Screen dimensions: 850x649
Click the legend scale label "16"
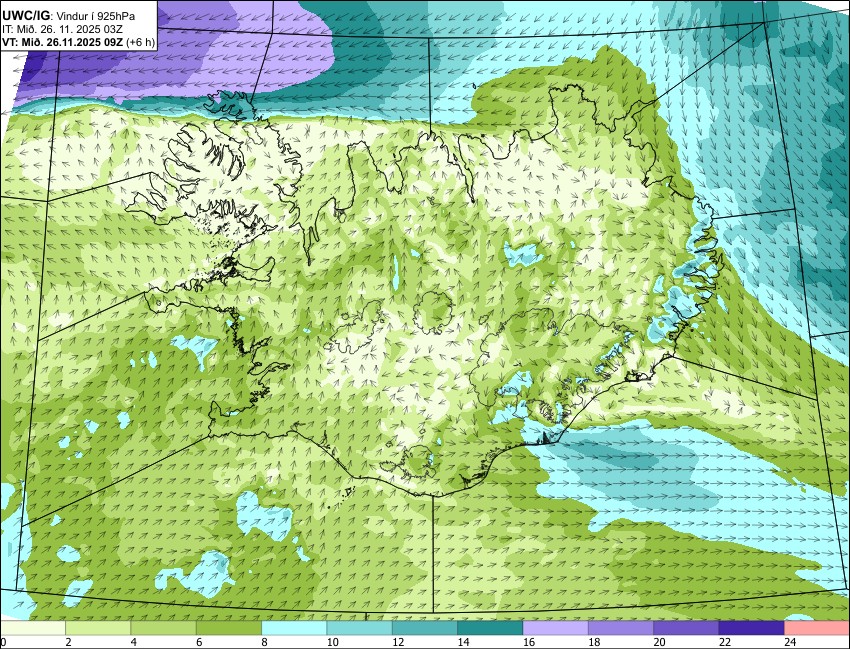click(529, 642)
